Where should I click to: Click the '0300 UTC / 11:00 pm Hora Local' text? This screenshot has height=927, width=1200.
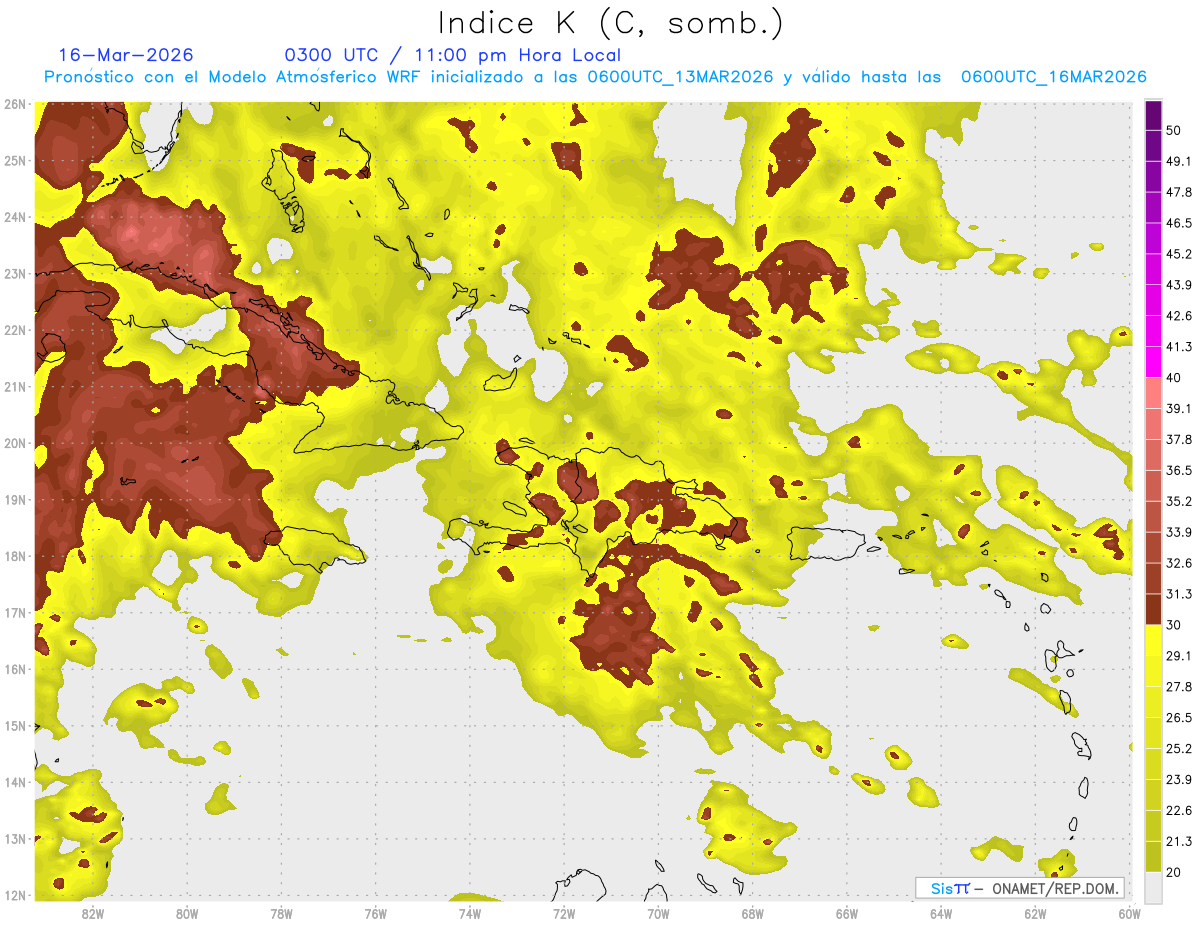click(x=453, y=55)
